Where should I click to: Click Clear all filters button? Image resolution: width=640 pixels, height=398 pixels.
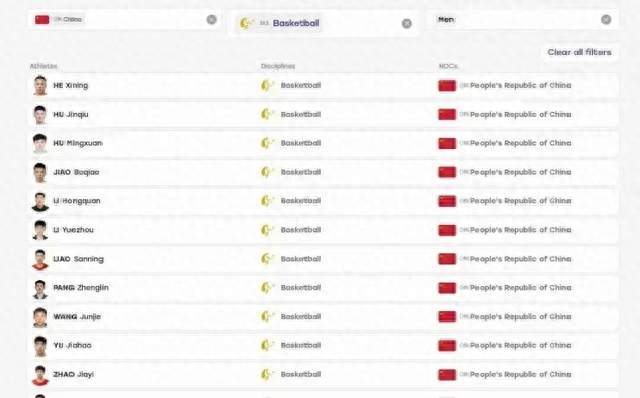[x=579, y=52]
